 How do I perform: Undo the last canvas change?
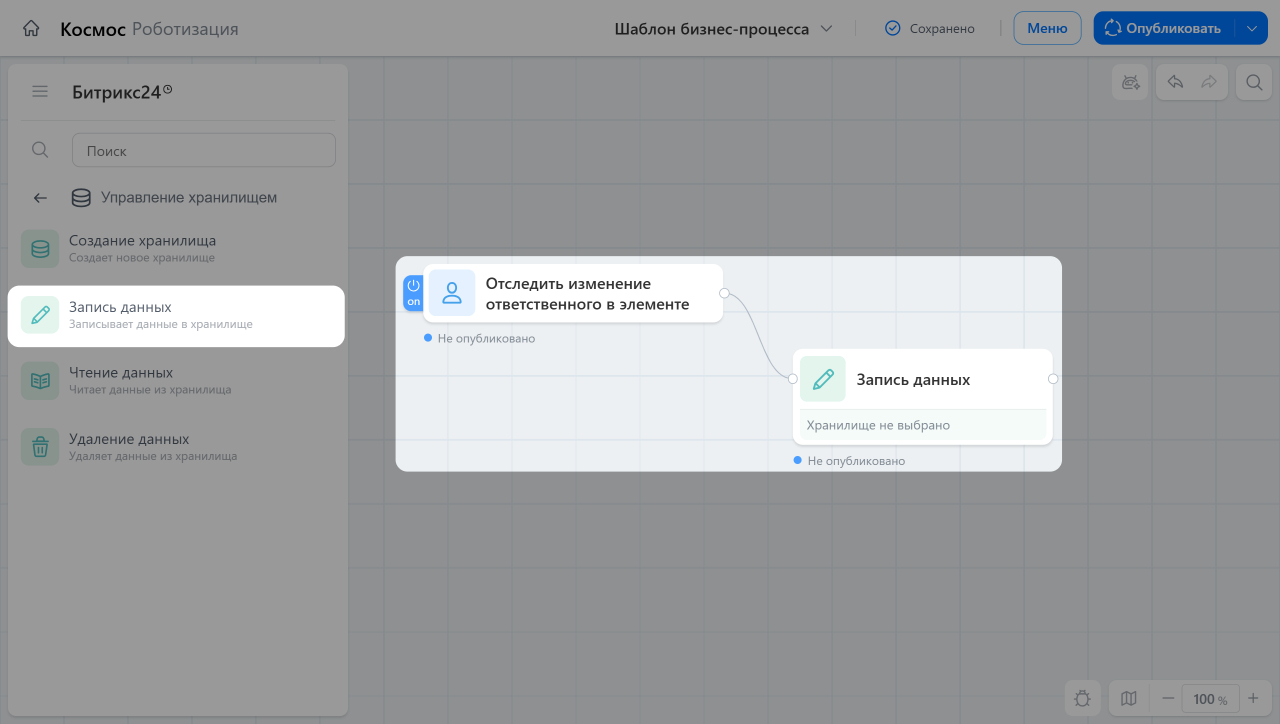tap(1175, 82)
